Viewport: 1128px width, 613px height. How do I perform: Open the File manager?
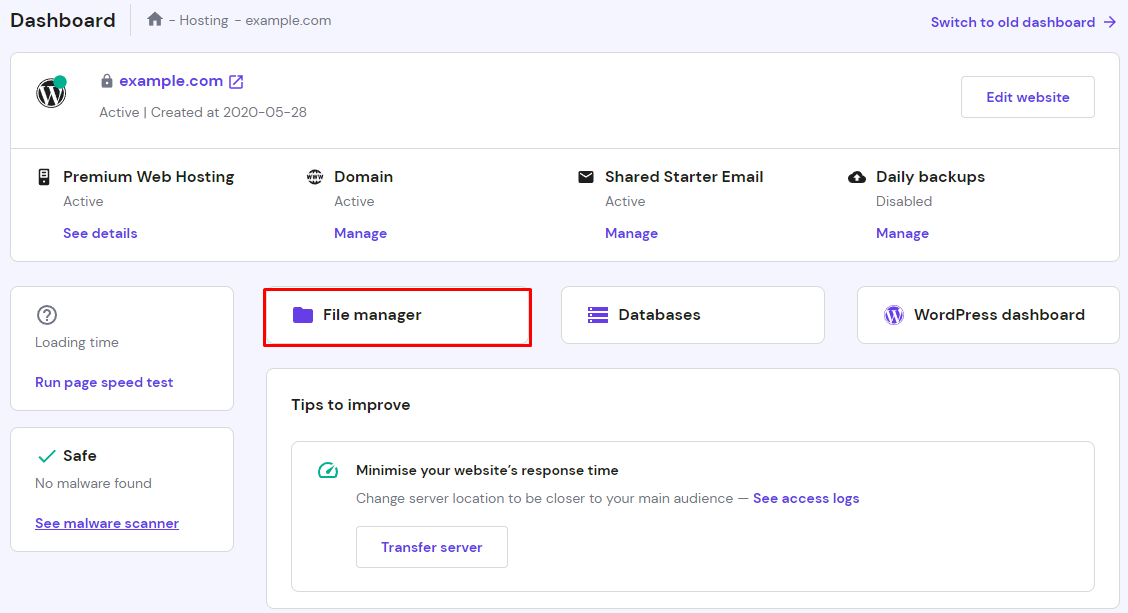click(397, 314)
